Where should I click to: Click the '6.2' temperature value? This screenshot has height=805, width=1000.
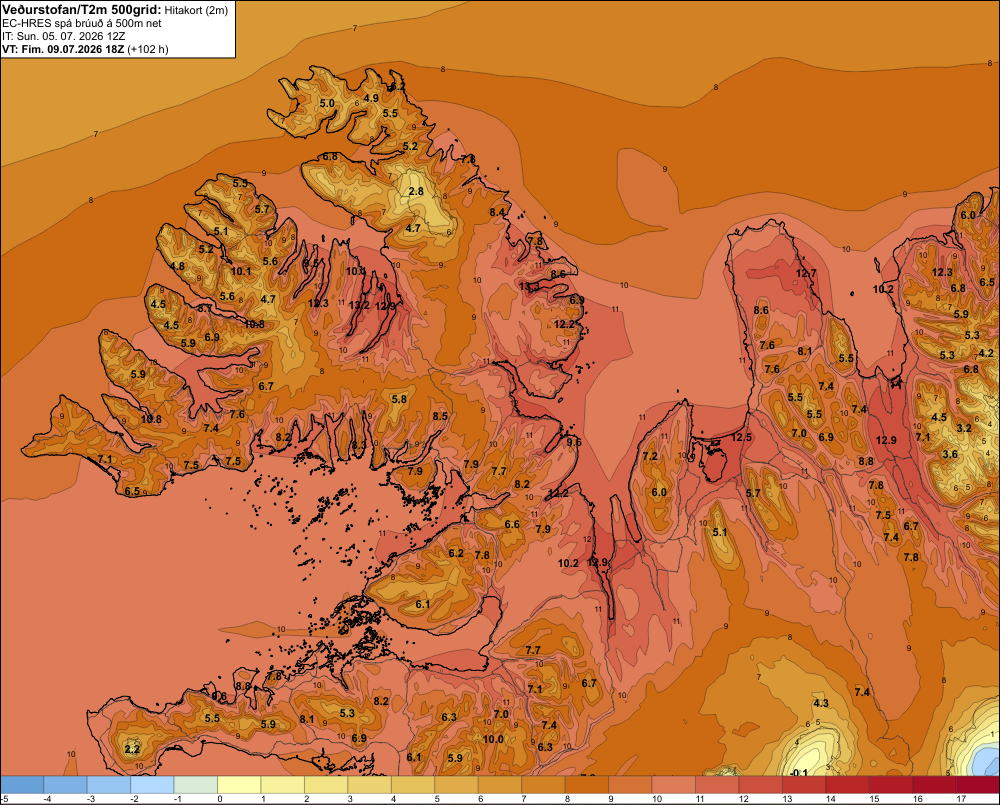pyautogui.click(x=456, y=553)
